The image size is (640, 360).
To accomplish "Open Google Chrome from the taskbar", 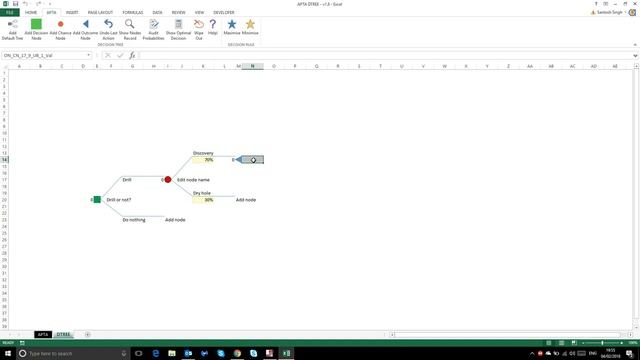I will [x=237, y=353].
